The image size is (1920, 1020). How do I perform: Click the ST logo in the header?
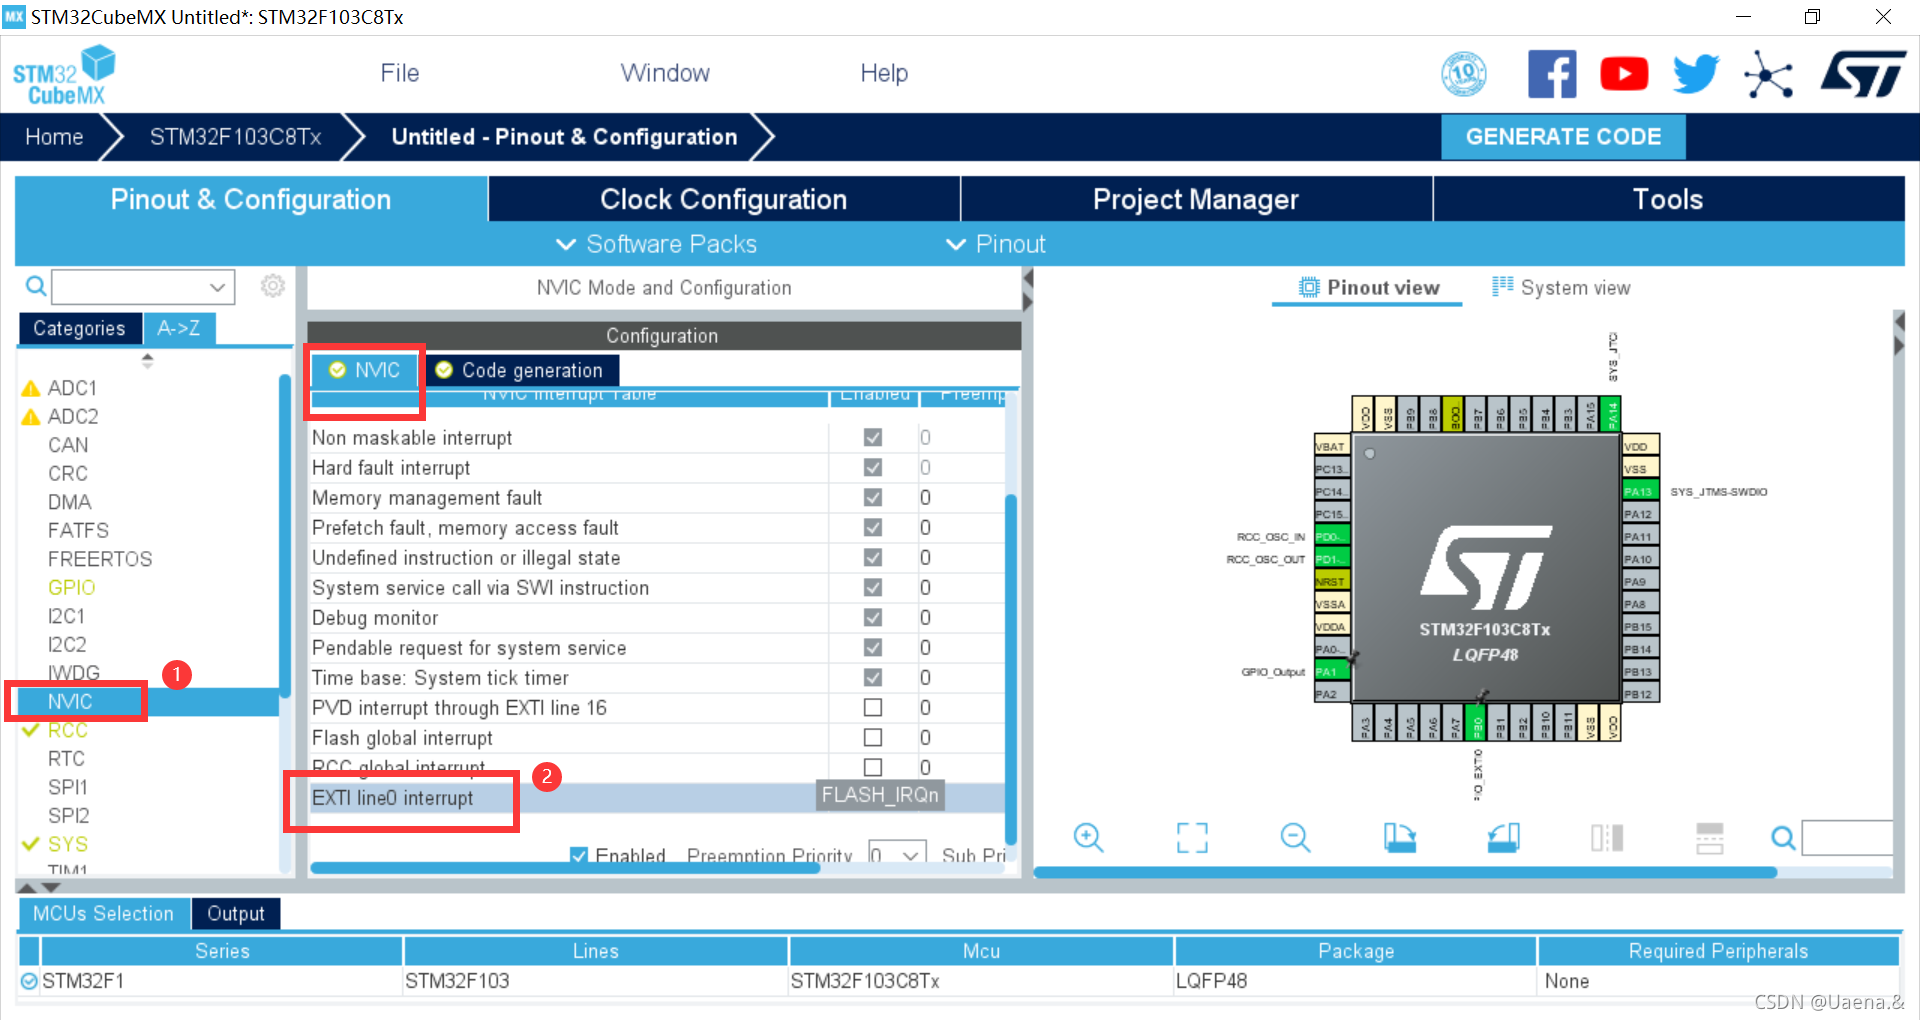point(1864,74)
